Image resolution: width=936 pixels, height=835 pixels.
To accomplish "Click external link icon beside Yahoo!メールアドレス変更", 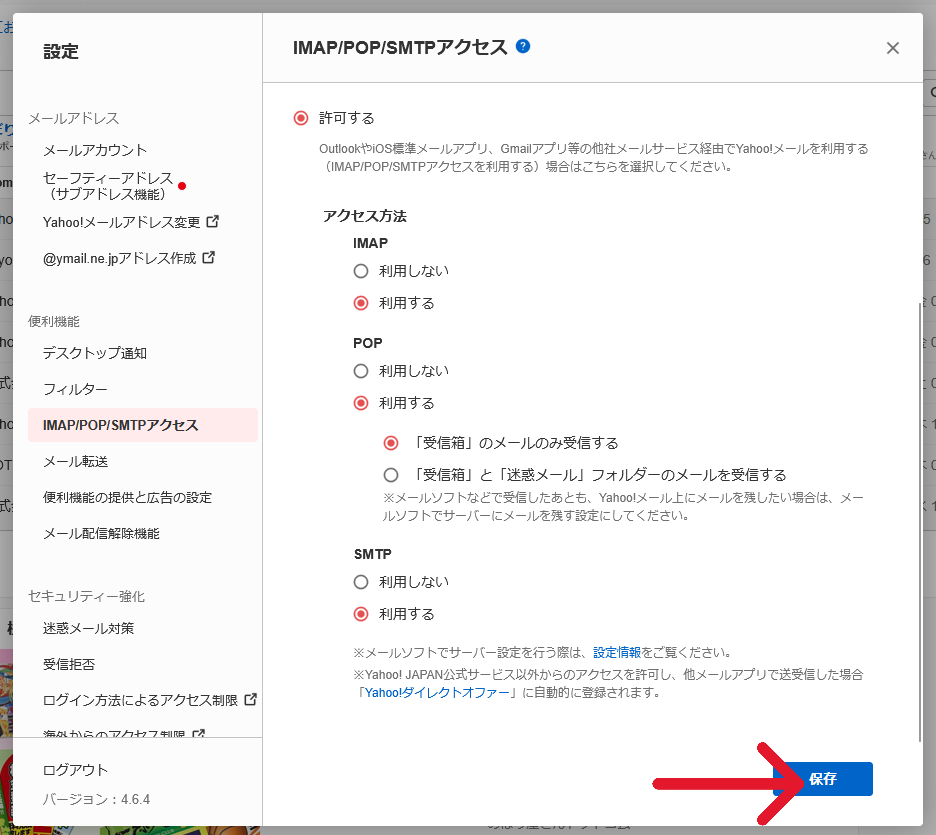I will (212, 221).
